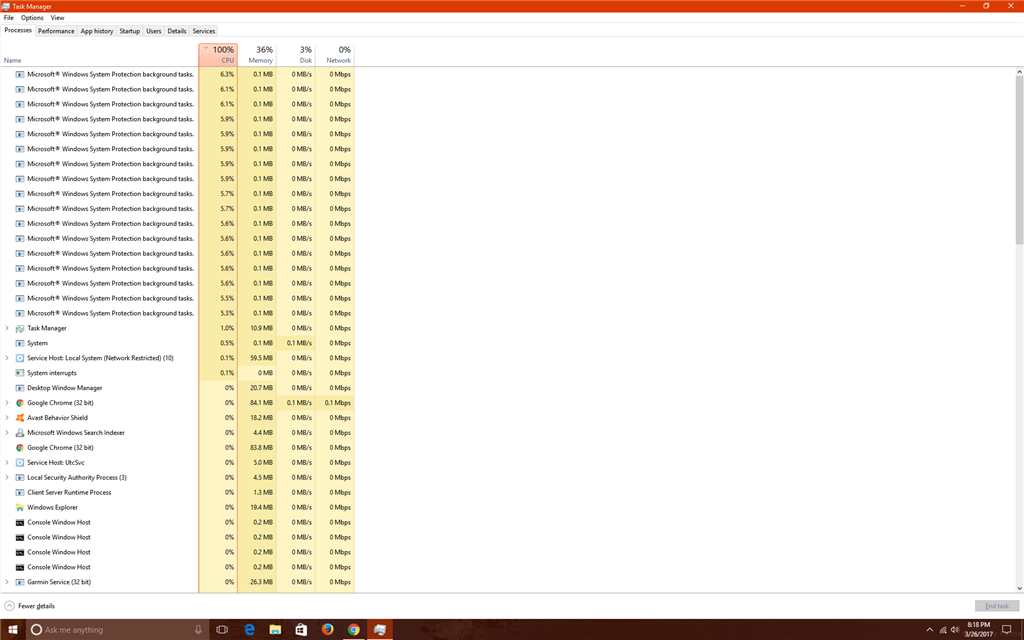1024x640 pixels.
Task: Click the vertical scrollbar of process list
Action: point(1019,160)
